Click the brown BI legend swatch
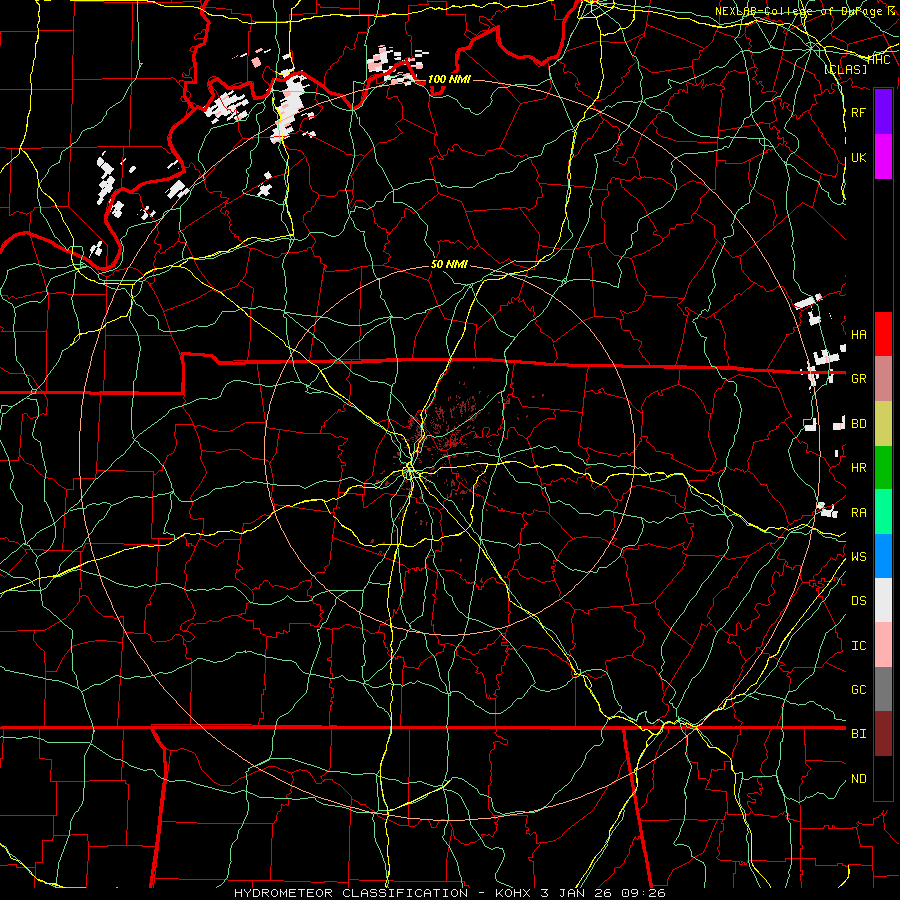Image resolution: width=900 pixels, height=900 pixels. click(883, 734)
